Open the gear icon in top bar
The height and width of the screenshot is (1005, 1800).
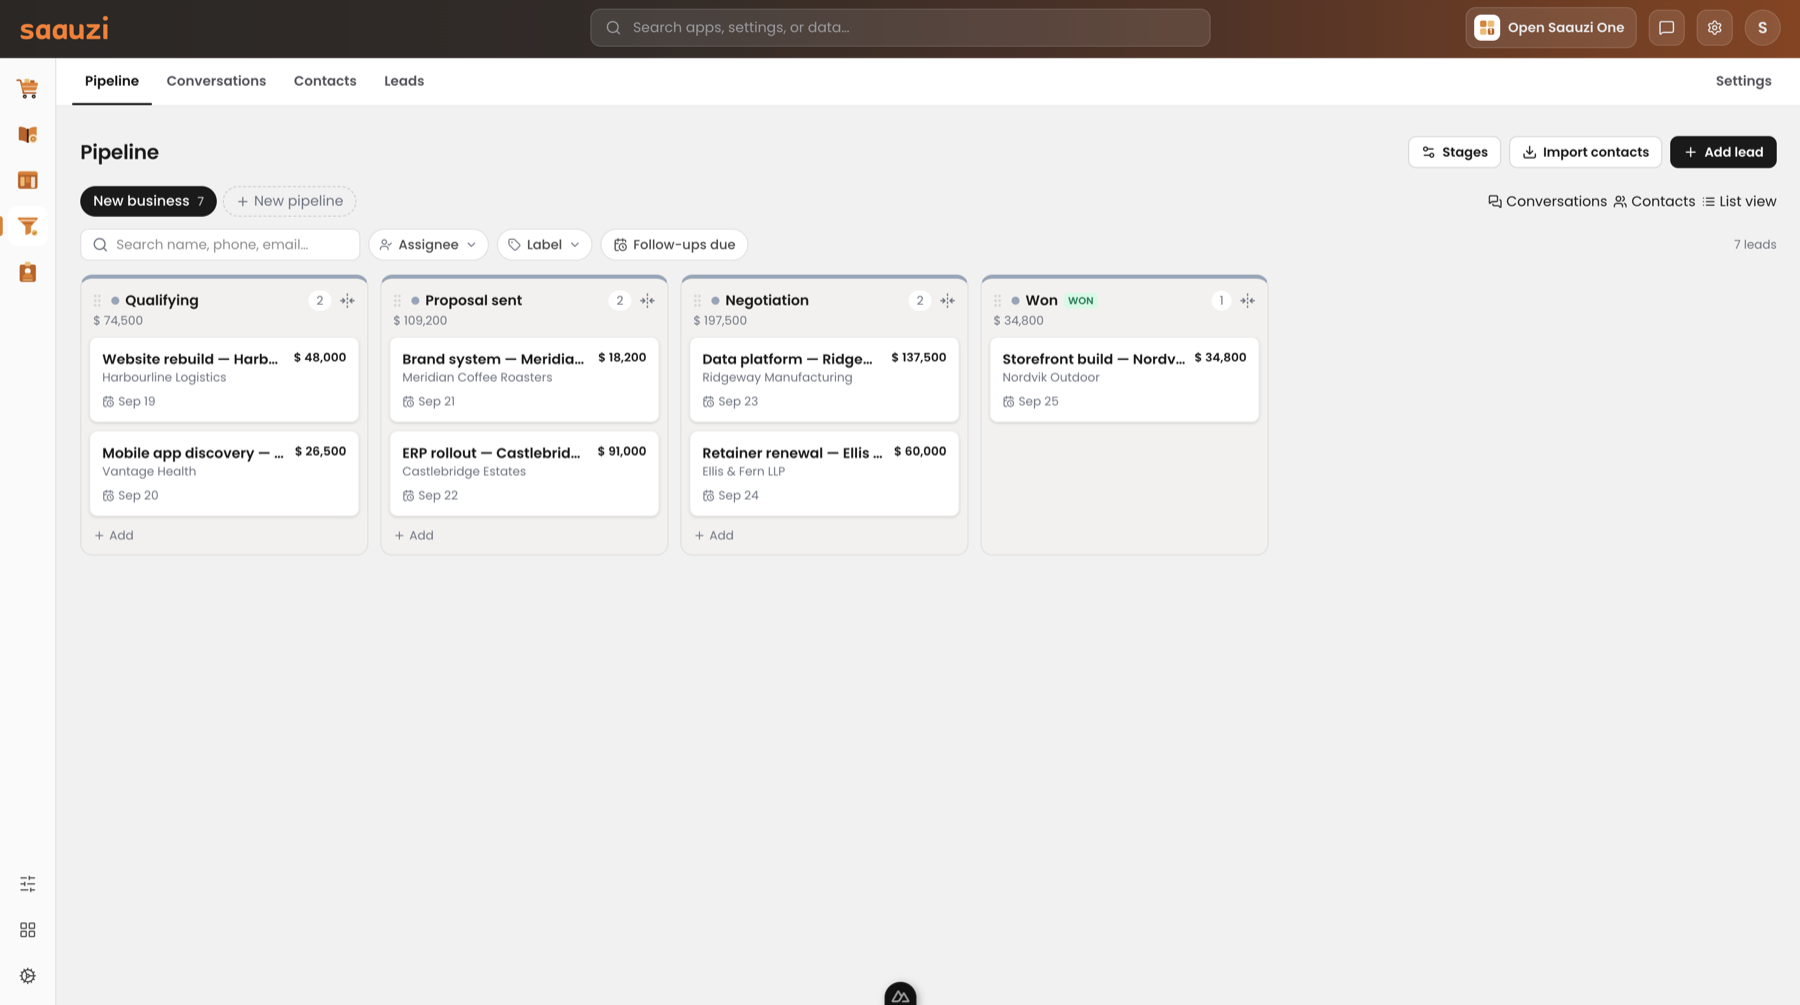coord(1714,28)
